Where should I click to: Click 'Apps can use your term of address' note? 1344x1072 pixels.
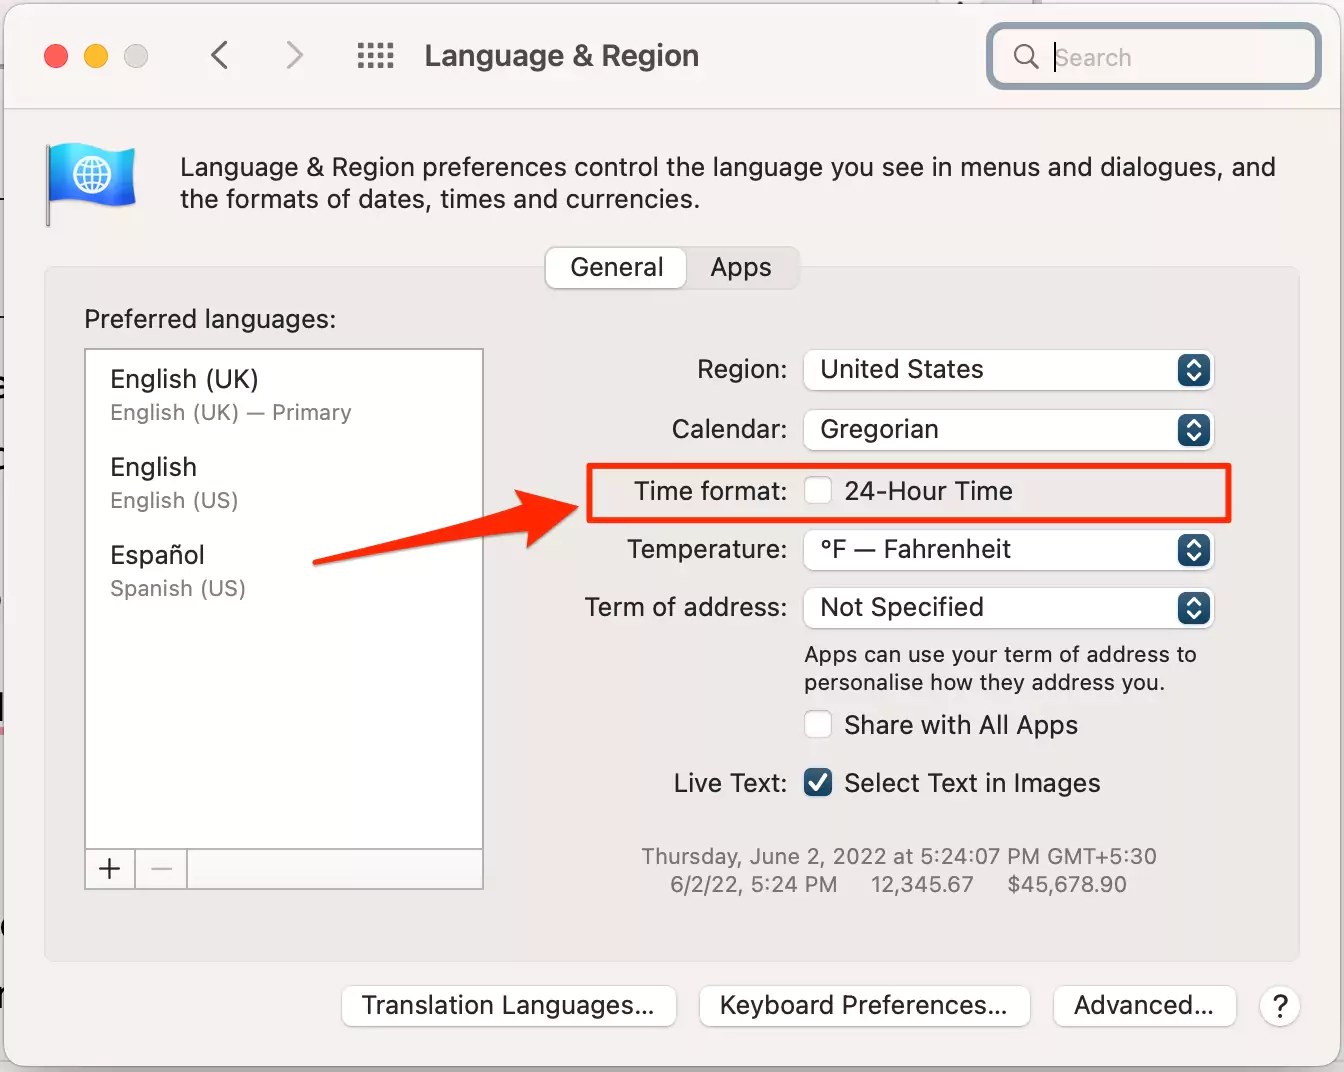tap(1000, 668)
